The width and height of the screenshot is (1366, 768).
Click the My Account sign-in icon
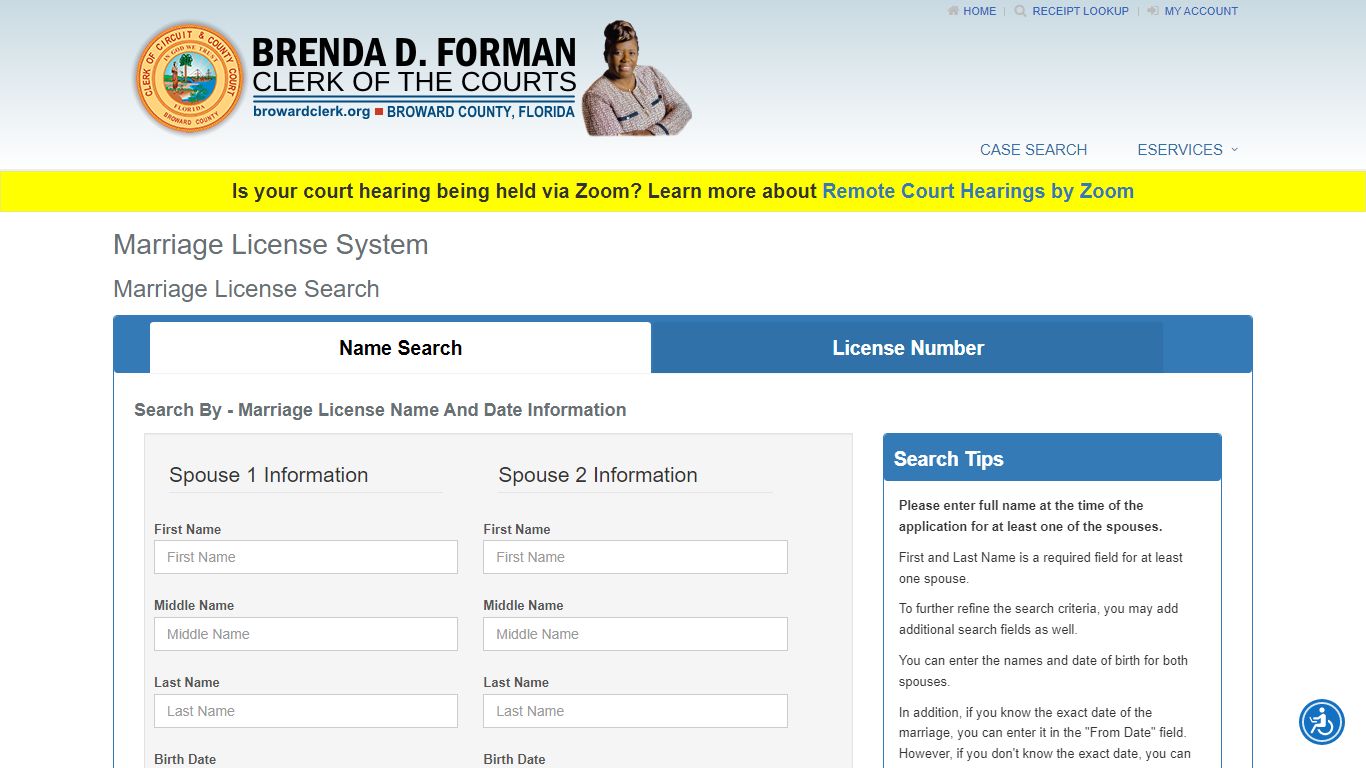click(1153, 11)
